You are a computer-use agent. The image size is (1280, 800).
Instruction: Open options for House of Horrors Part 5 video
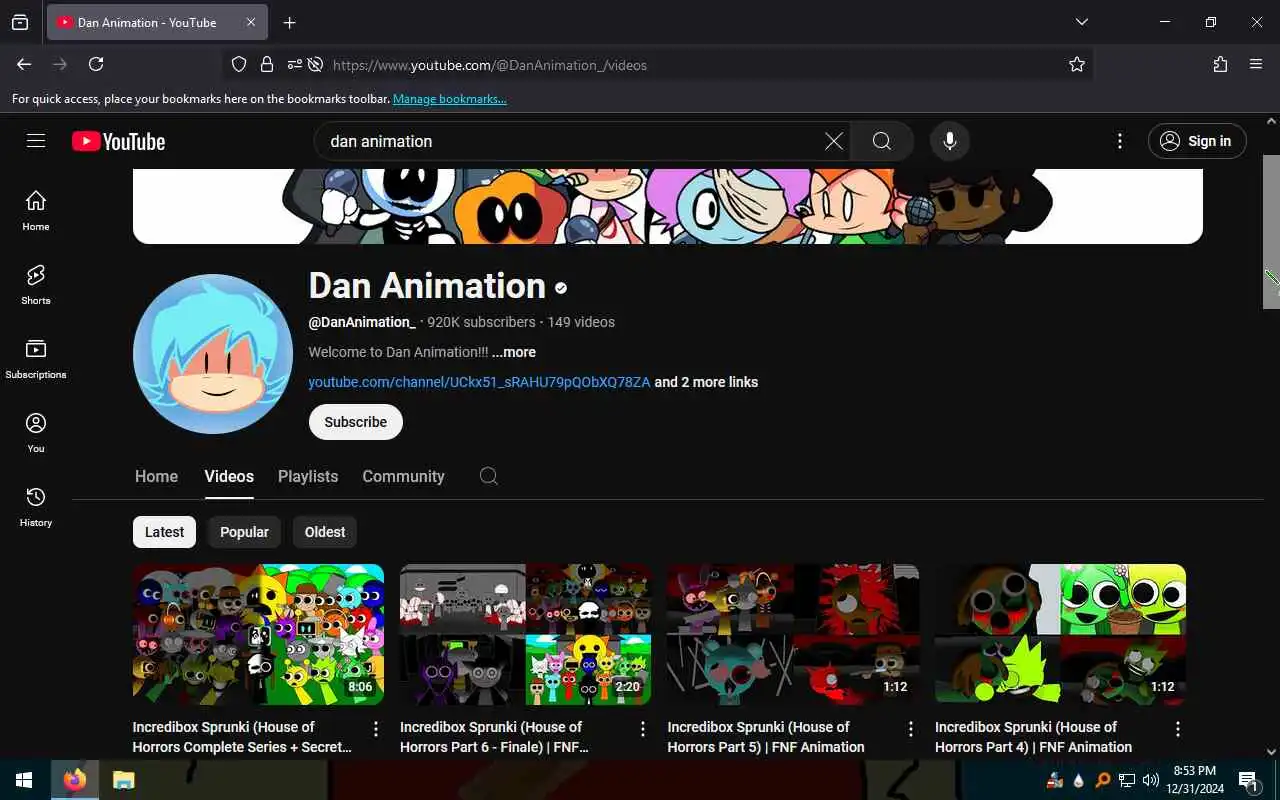point(911,729)
